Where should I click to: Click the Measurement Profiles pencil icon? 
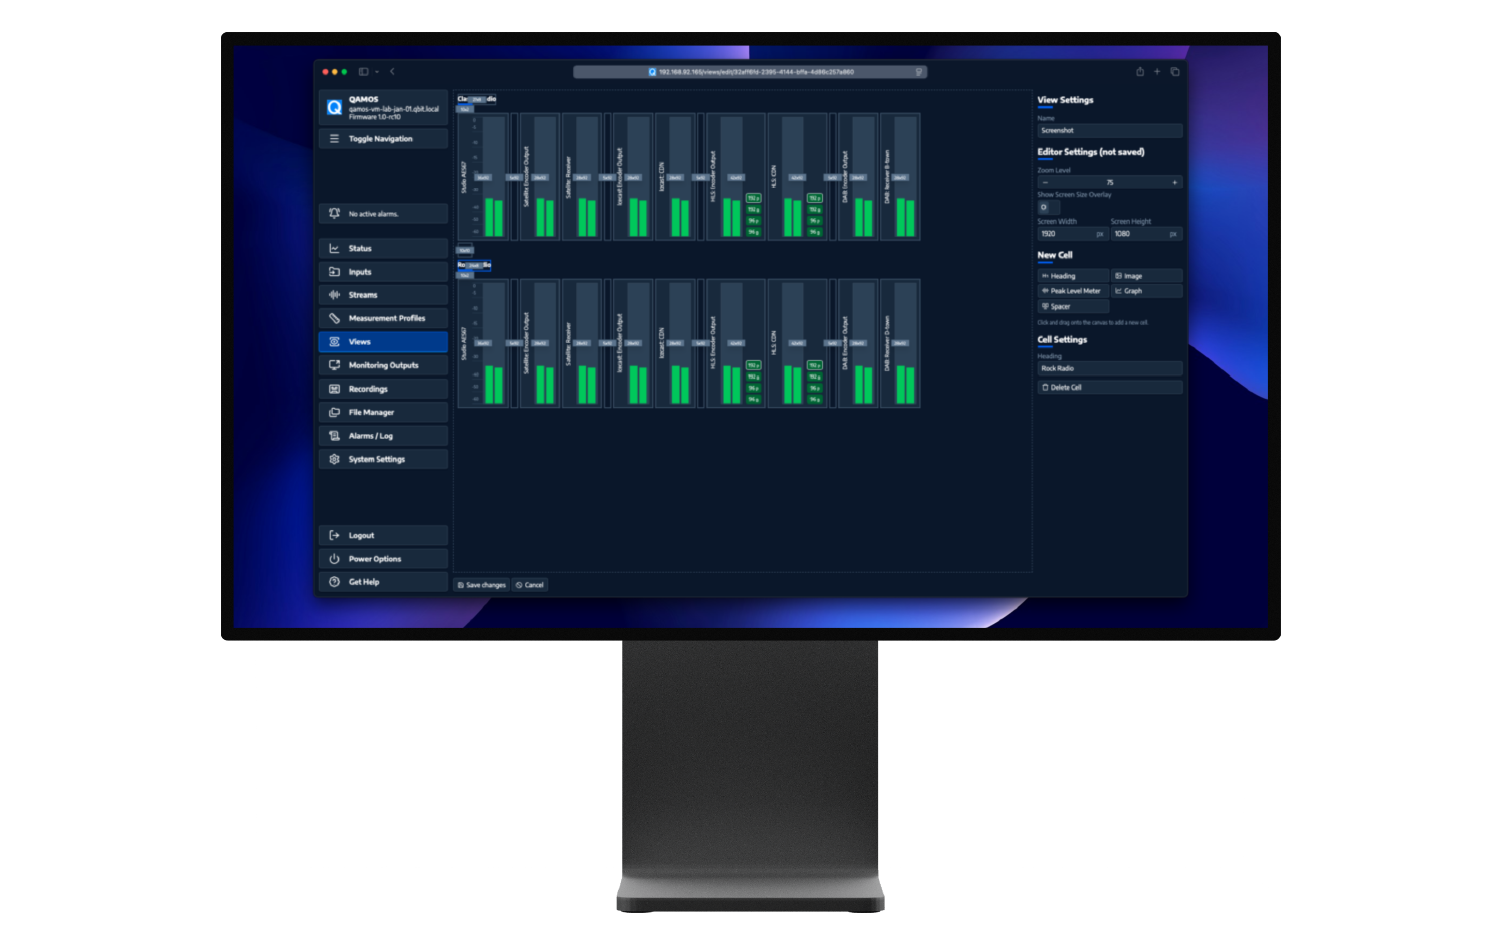(334, 317)
